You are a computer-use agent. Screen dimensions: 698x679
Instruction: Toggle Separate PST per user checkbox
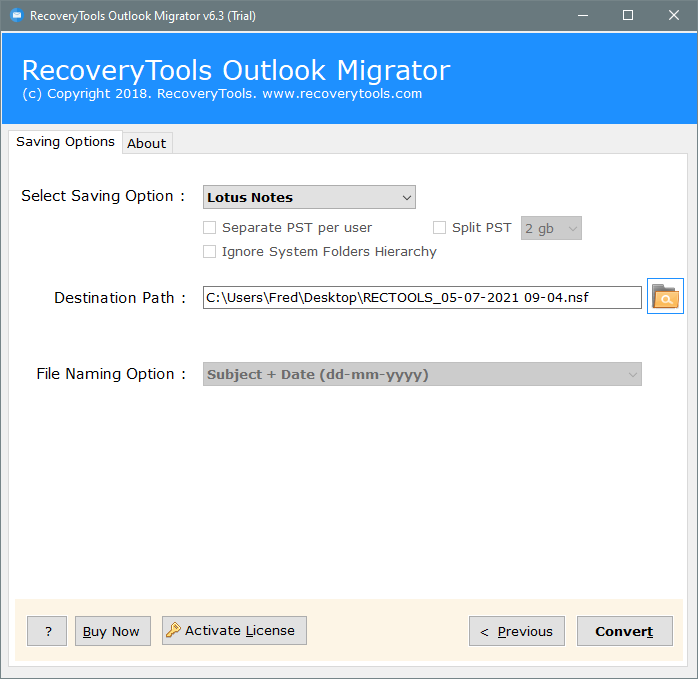pos(210,228)
